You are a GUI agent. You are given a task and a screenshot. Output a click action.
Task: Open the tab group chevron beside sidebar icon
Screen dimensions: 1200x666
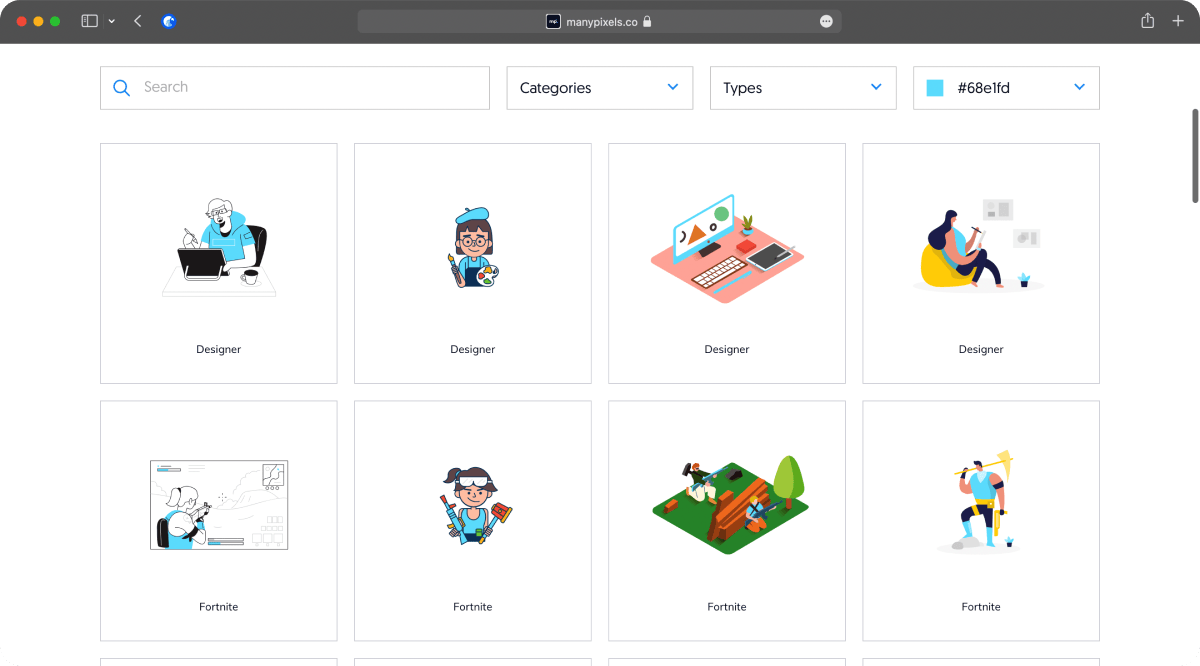(111, 21)
